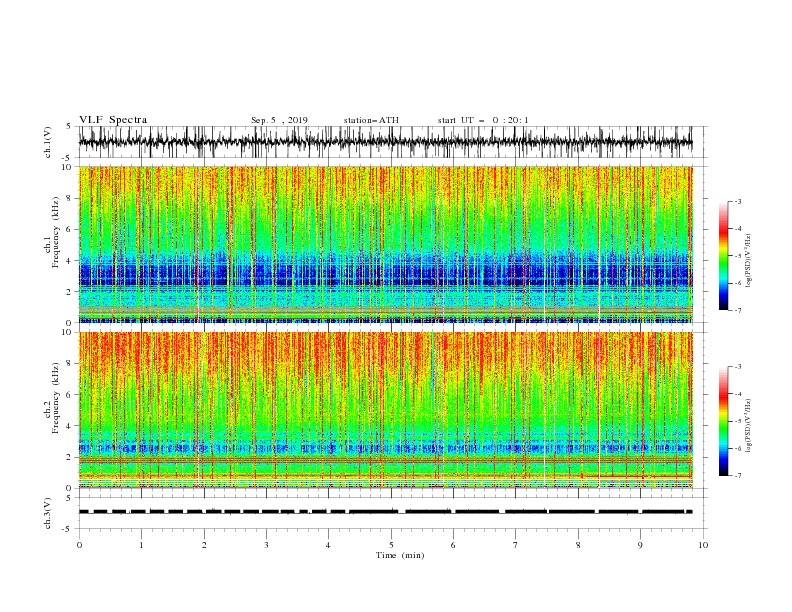The image size is (792, 612).
Task: Click the "station=ATH" header label
Action: click(371, 120)
